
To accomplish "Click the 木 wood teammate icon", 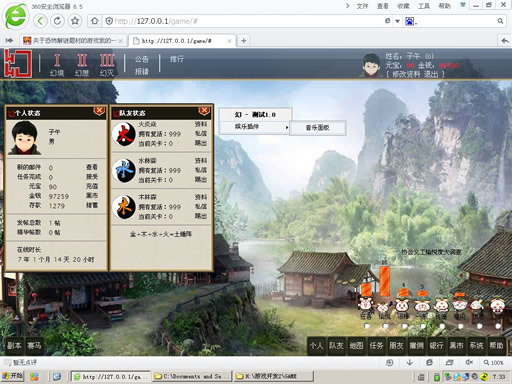I will tap(124, 207).
